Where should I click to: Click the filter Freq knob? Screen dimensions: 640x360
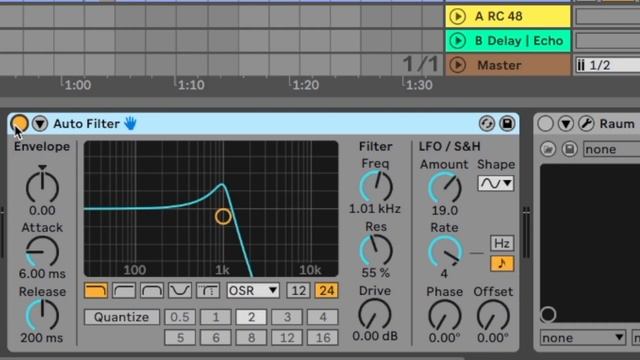[x=376, y=186]
